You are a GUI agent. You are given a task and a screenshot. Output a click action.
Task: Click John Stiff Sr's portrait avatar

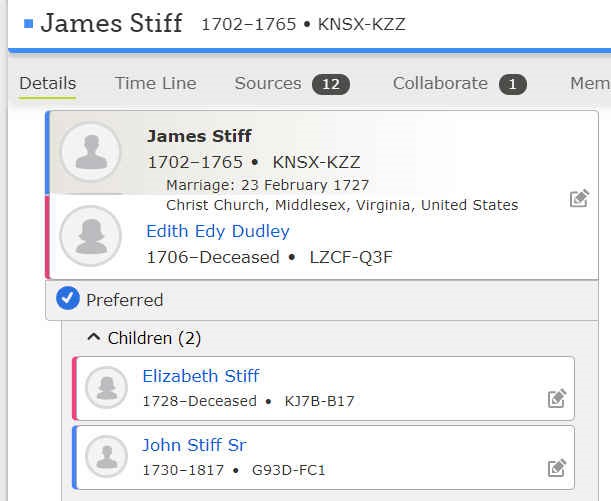106,456
